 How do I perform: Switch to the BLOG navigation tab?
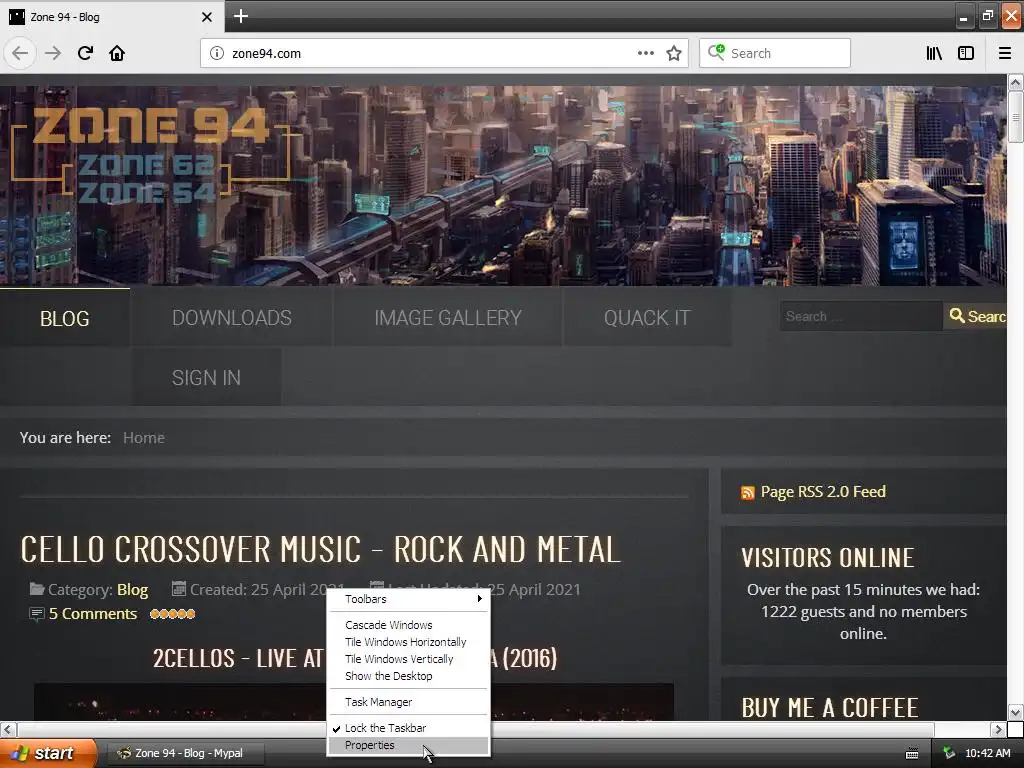[65, 318]
